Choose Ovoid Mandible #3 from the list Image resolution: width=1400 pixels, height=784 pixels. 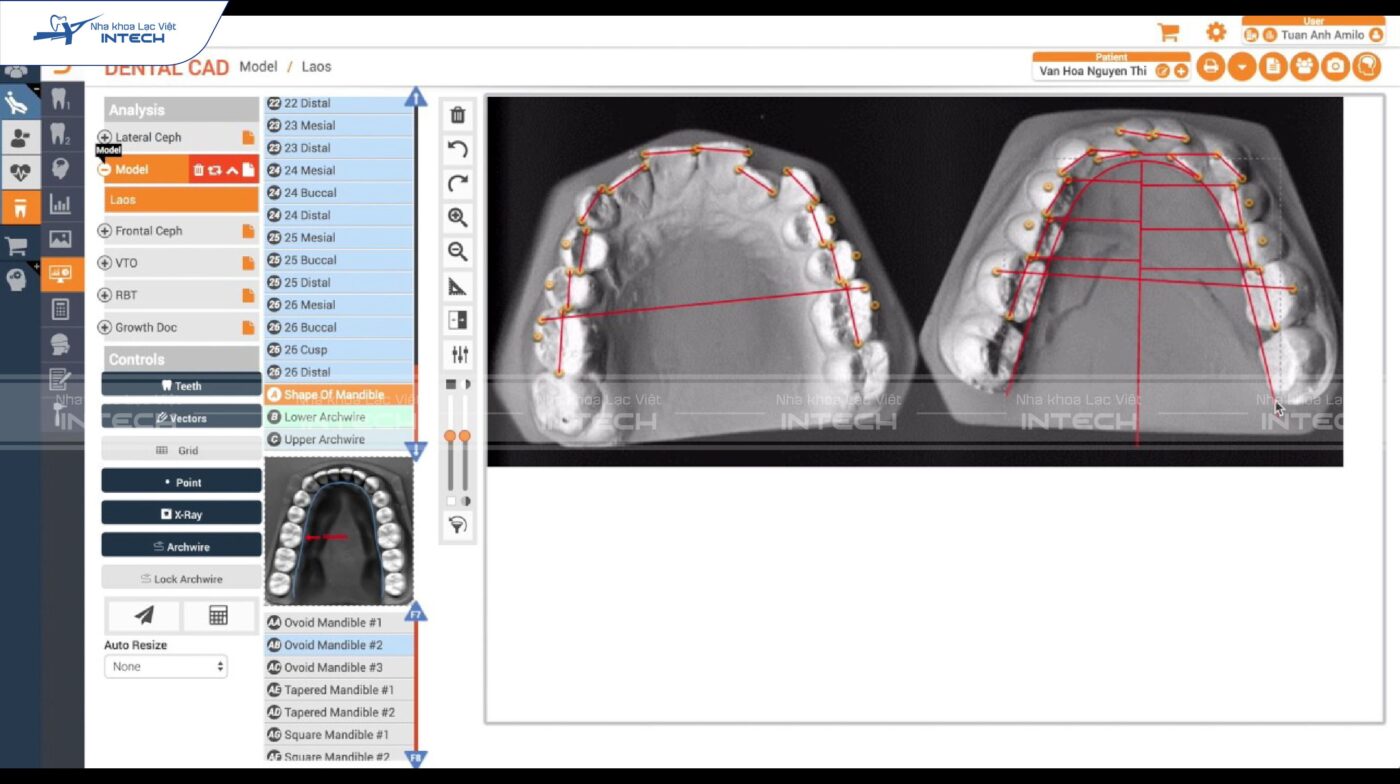pos(333,668)
